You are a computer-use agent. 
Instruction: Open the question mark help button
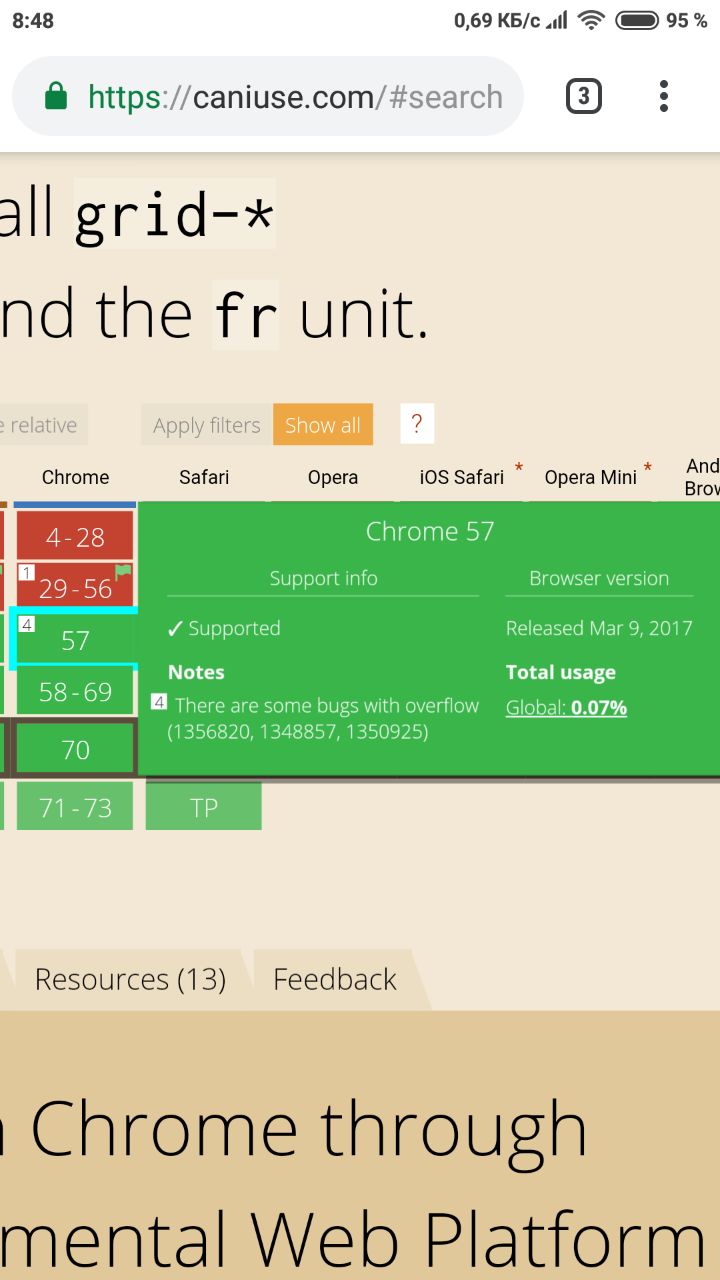(417, 424)
